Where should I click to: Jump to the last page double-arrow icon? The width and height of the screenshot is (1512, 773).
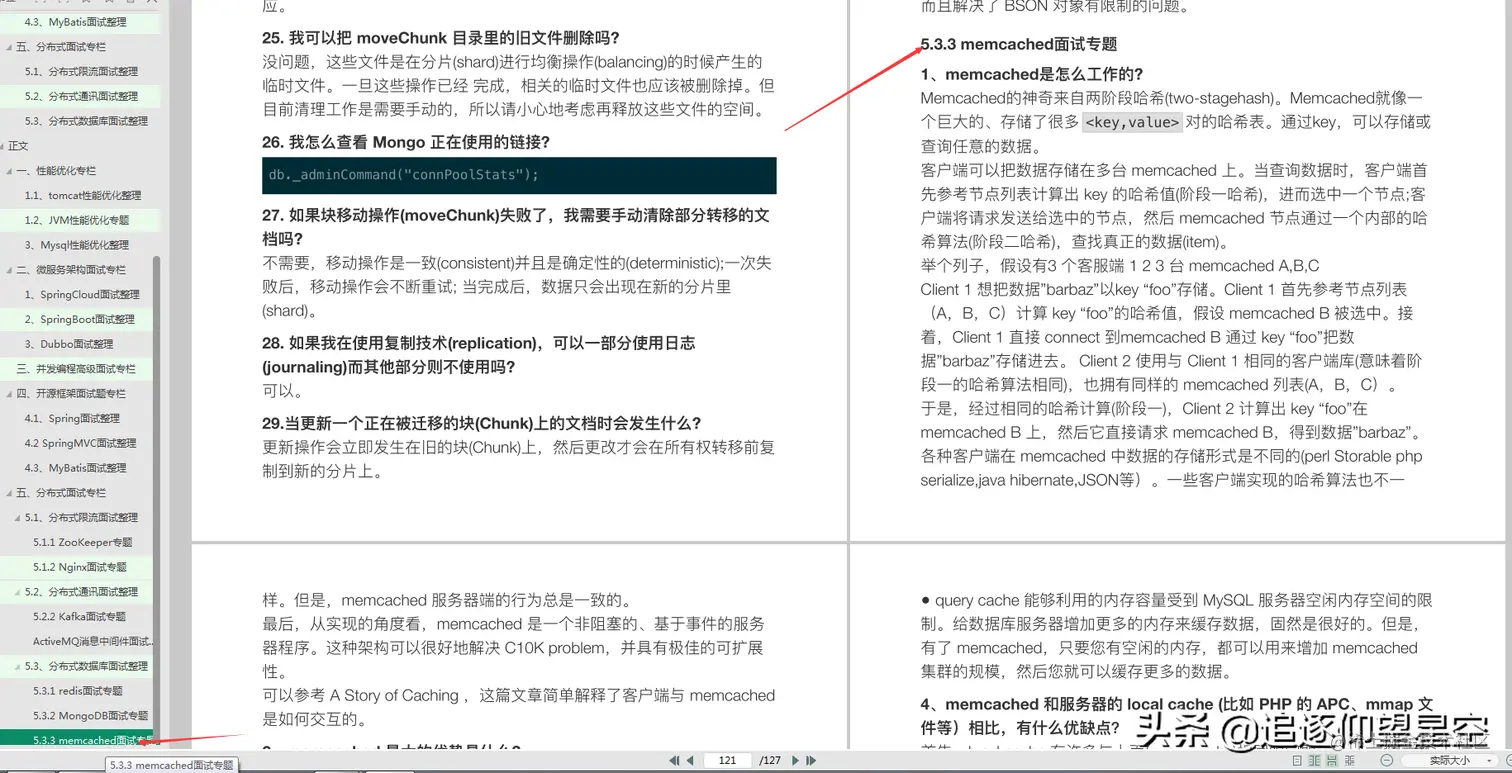(x=810, y=760)
